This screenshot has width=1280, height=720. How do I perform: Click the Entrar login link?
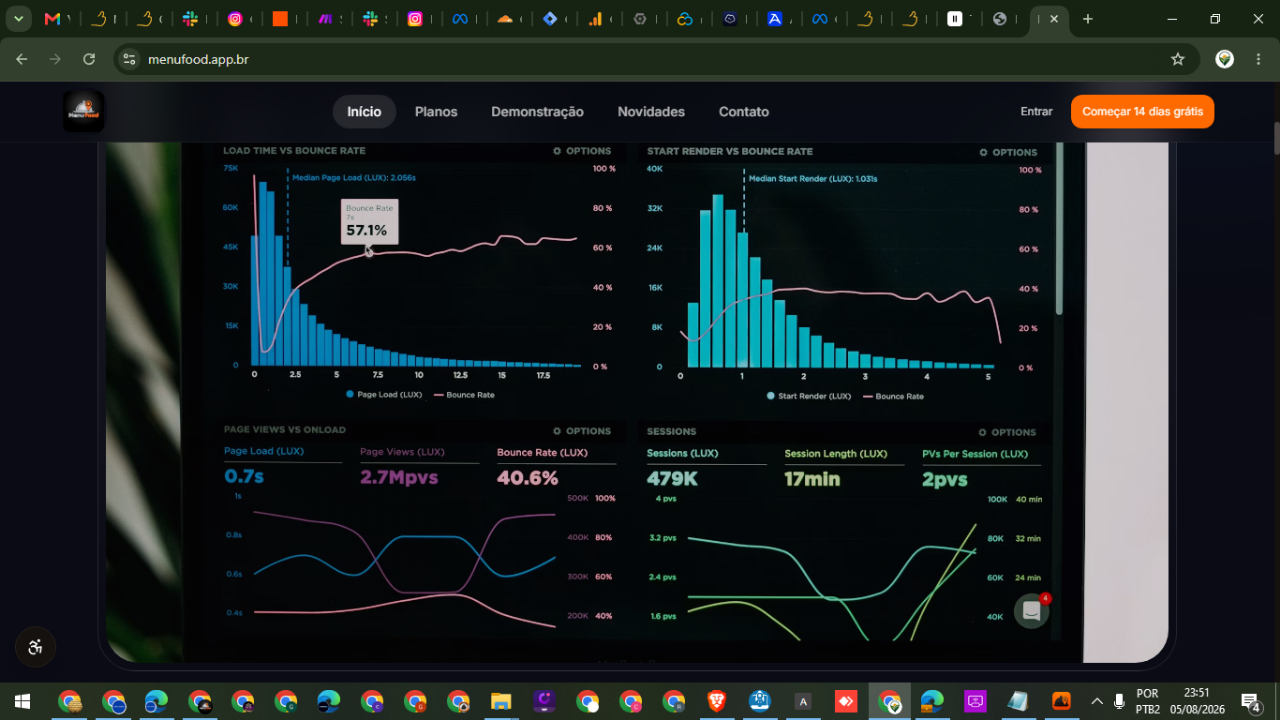(x=1036, y=112)
